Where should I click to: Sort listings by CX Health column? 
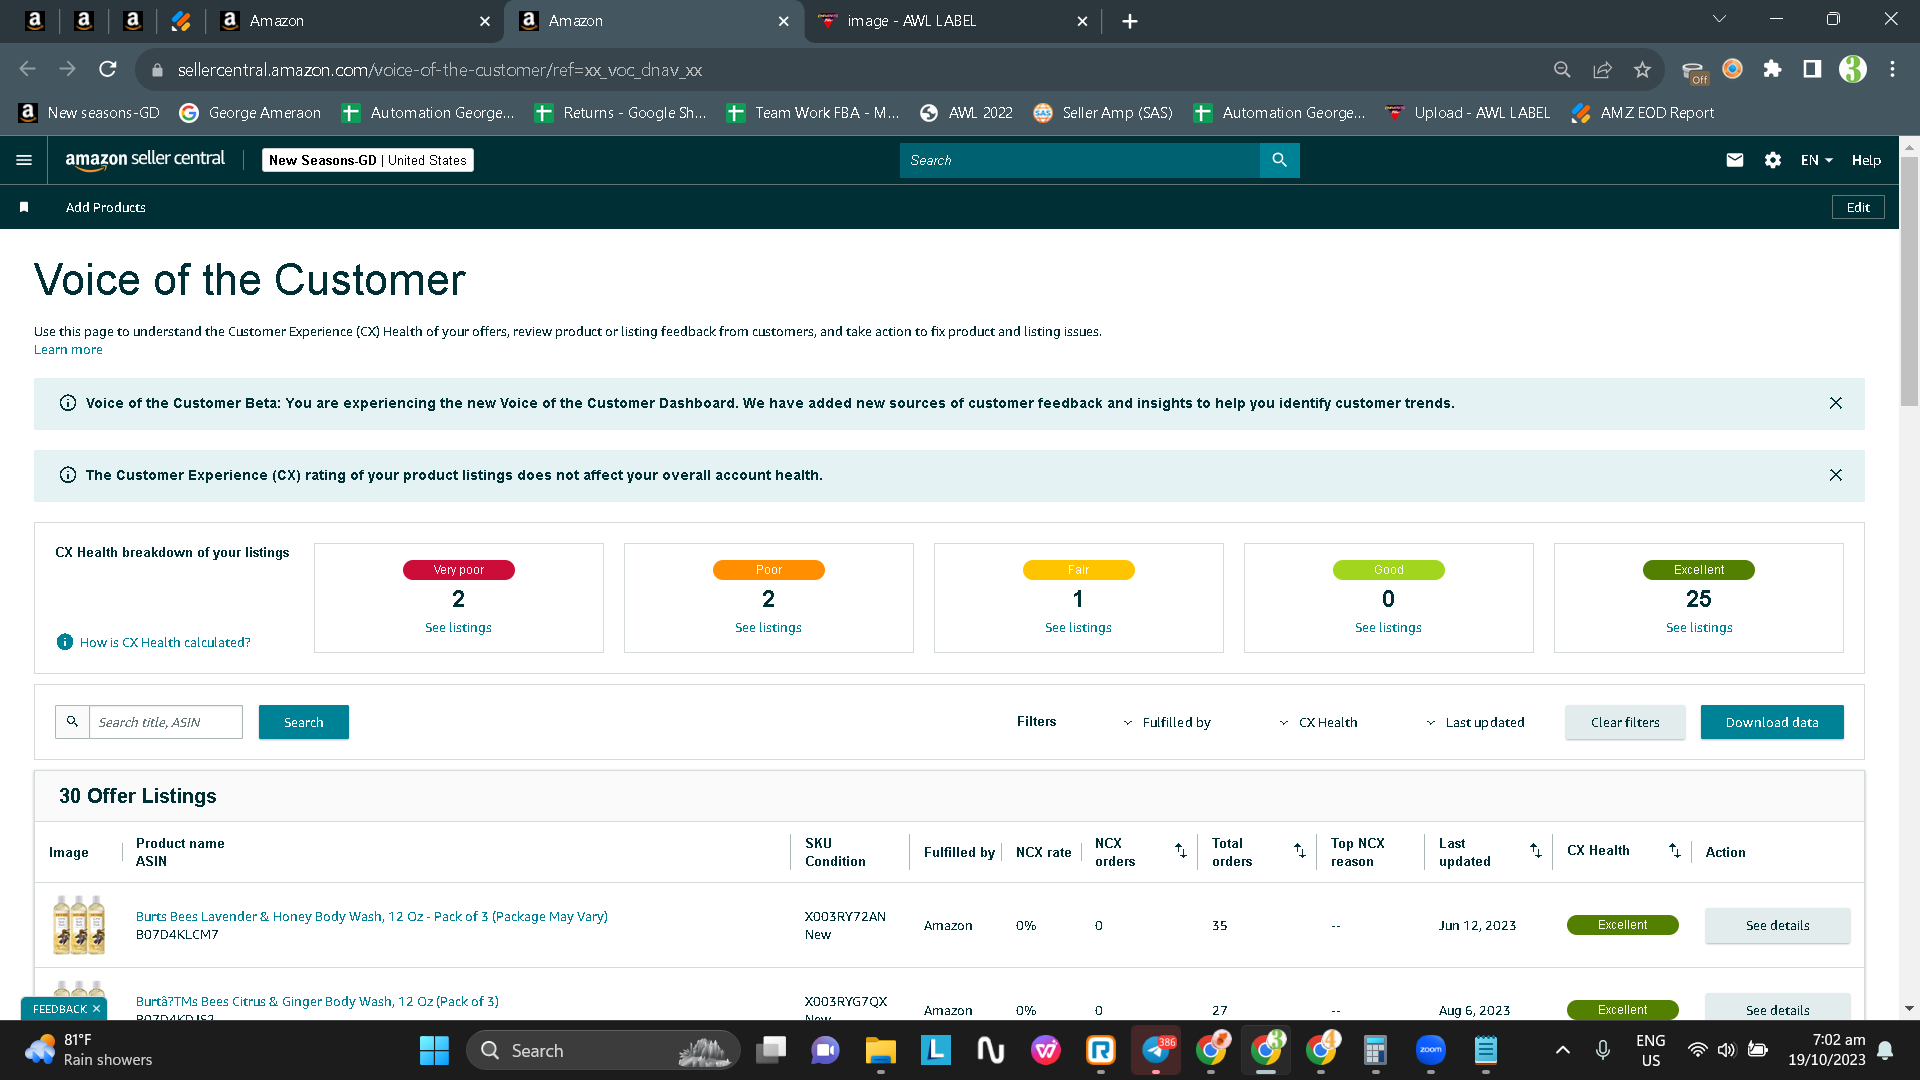[1675, 851]
